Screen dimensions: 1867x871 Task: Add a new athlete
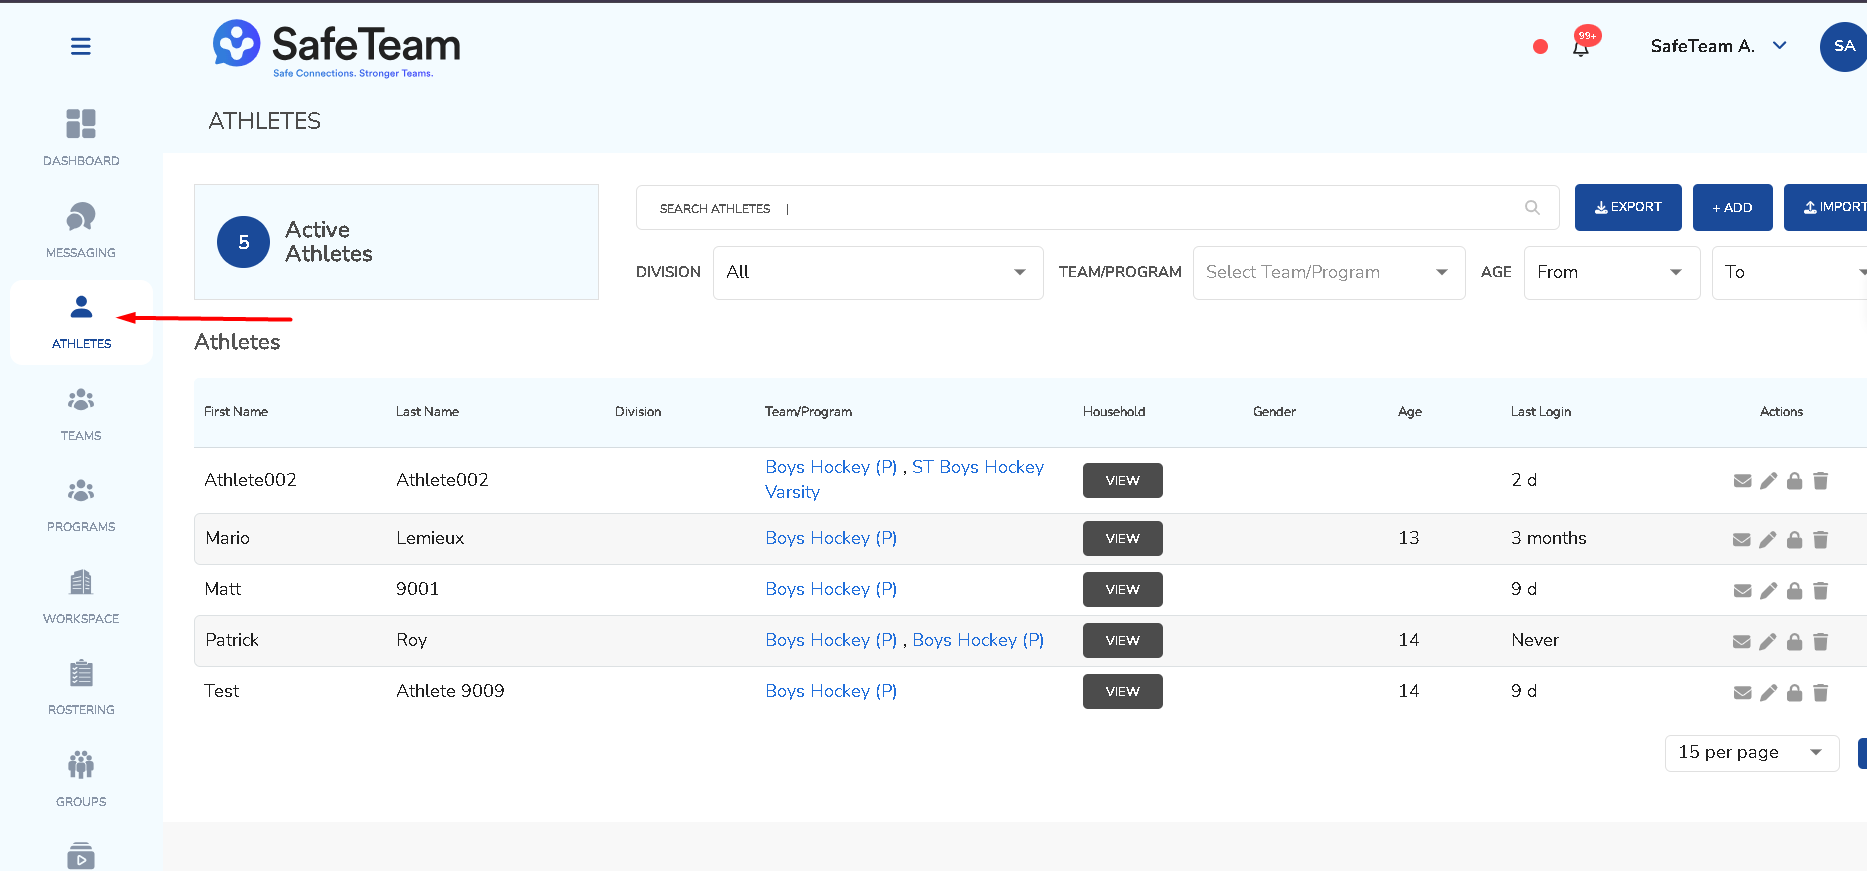(x=1732, y=207)
